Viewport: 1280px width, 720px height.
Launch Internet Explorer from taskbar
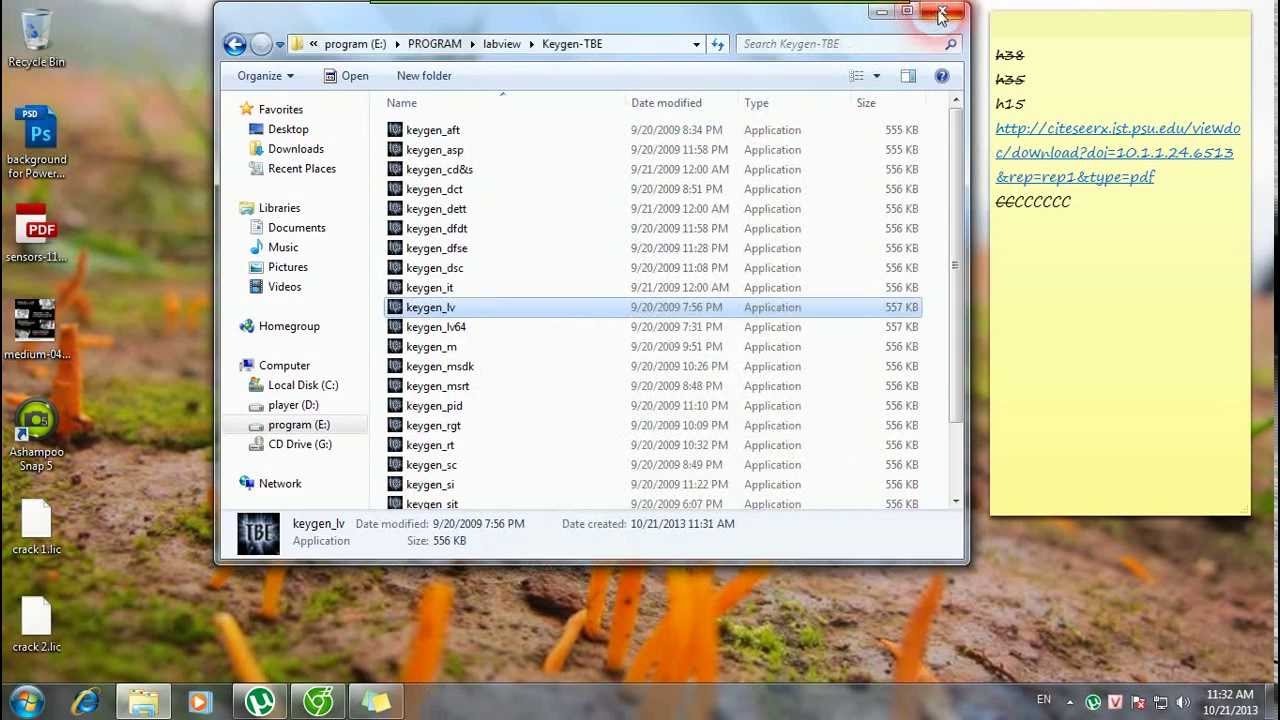tap(85, 702)
